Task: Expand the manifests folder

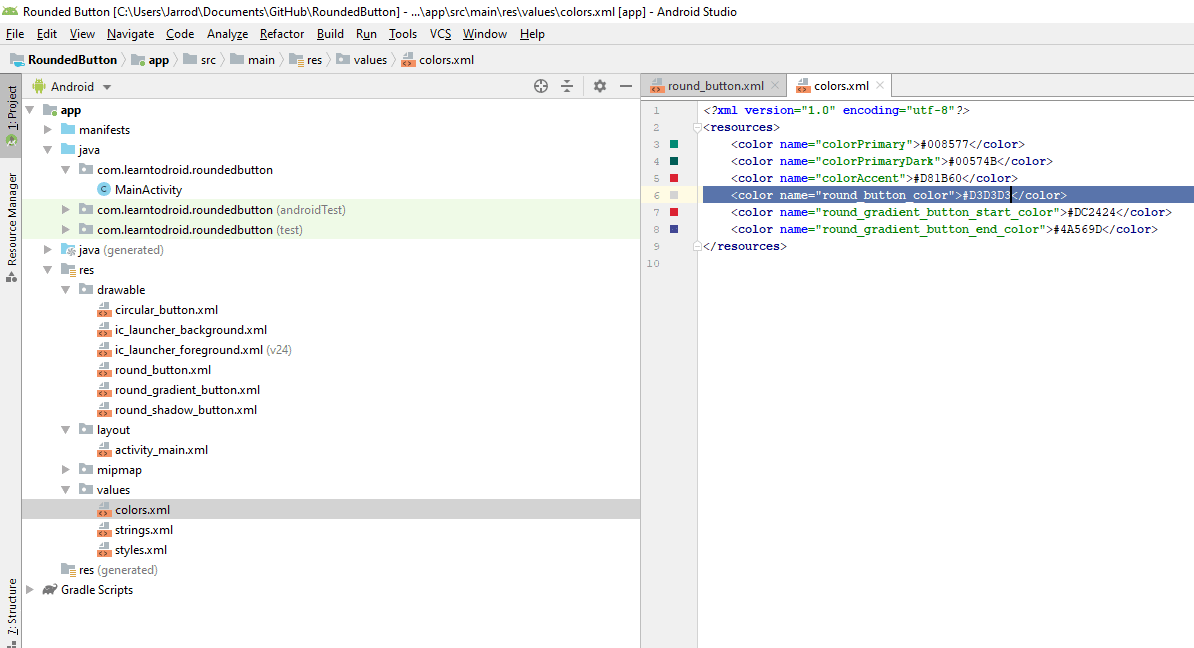Action: [48, 130]
